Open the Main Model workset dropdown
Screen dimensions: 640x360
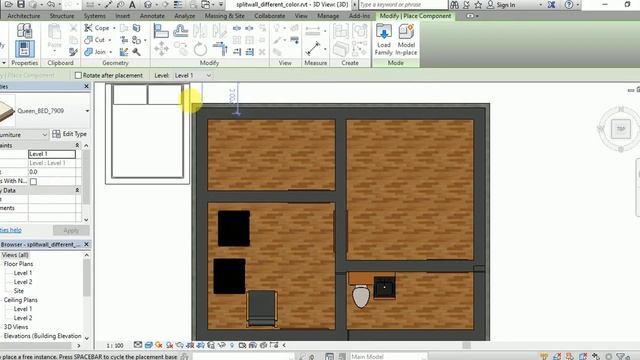point(388,356)
